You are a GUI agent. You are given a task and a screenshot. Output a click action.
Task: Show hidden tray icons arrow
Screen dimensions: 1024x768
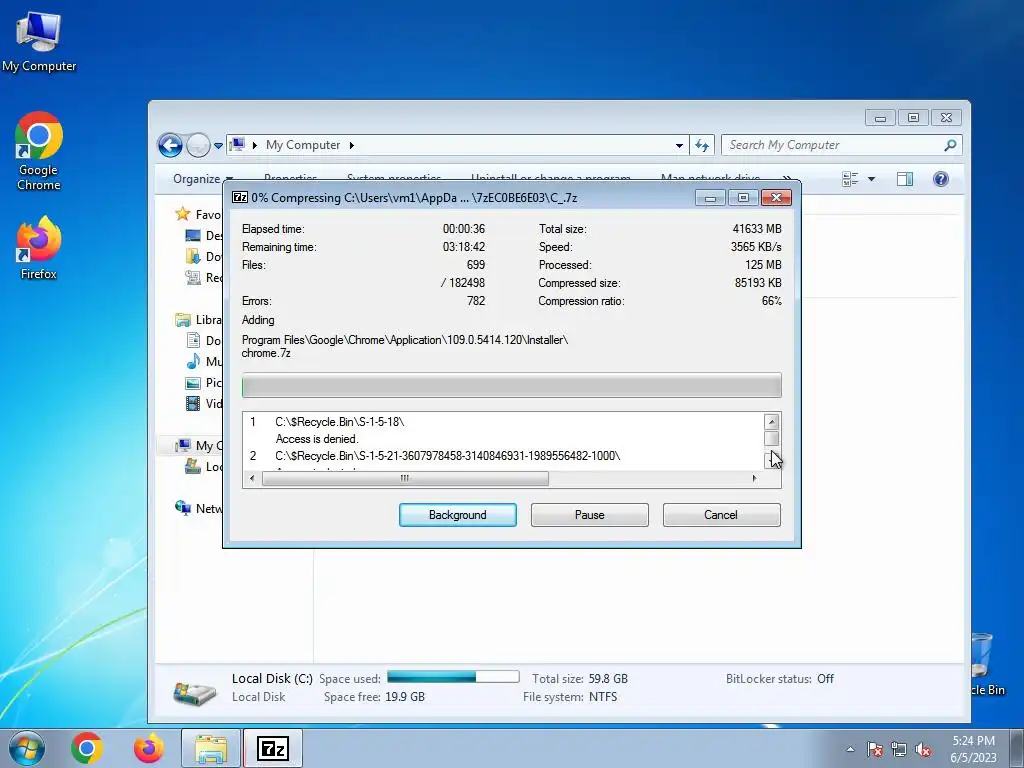tap(850, 749)
